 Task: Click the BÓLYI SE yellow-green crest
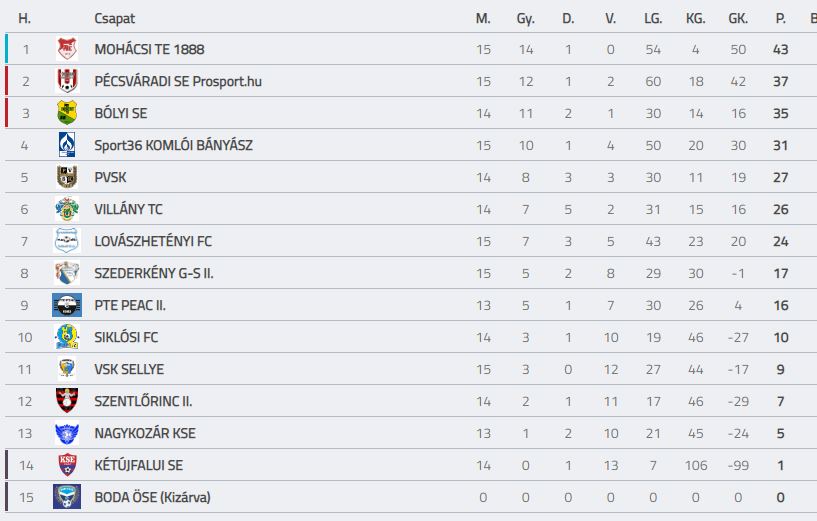(x=67, y=113)
